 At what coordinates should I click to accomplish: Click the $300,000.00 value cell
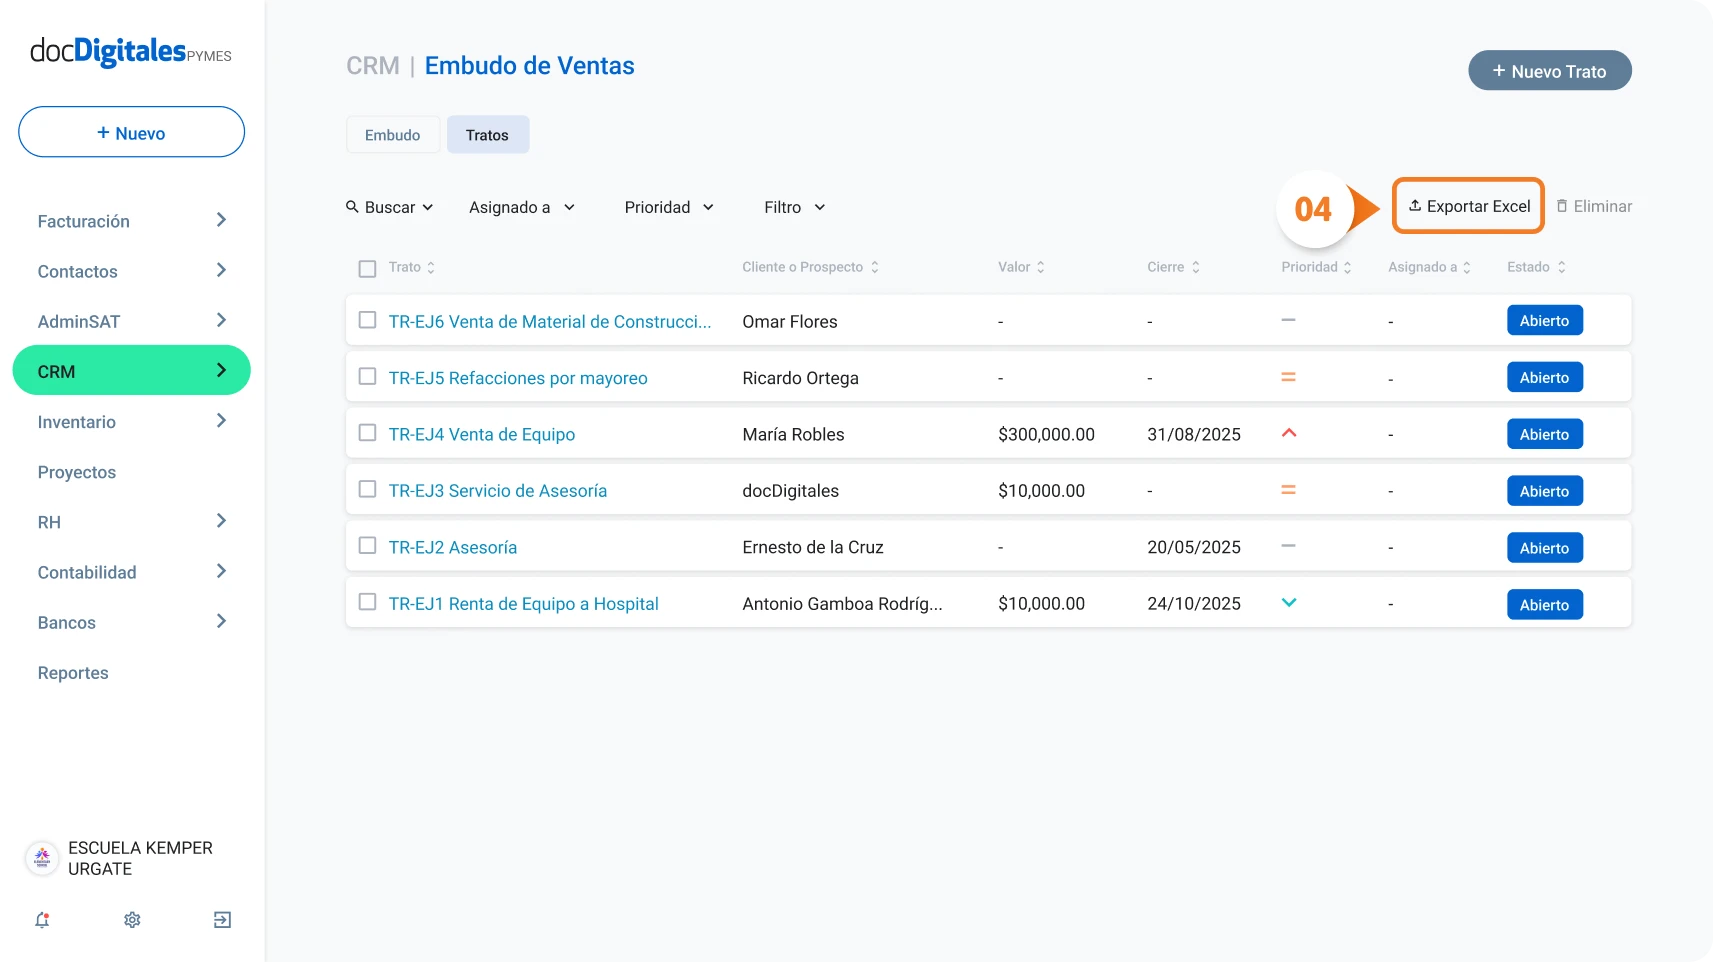1046,434
